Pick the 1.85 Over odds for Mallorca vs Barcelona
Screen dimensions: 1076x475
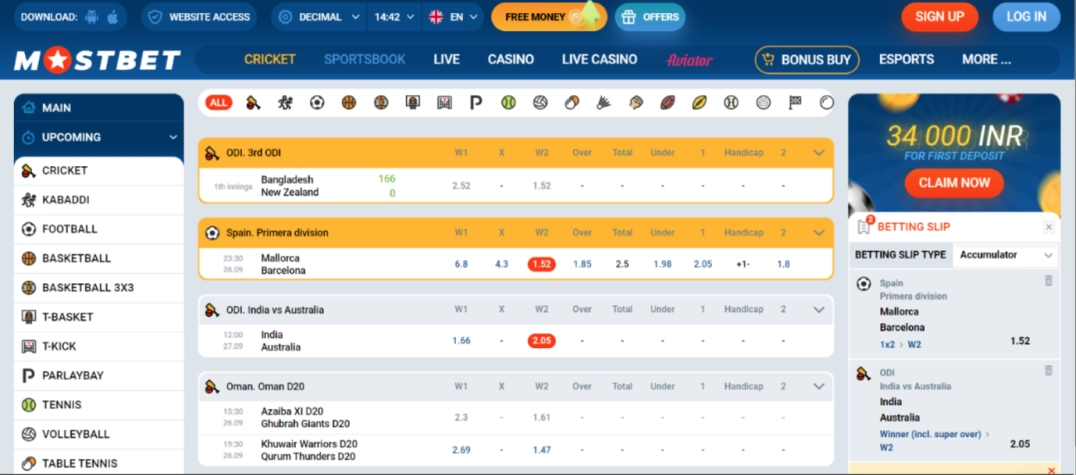582,264
